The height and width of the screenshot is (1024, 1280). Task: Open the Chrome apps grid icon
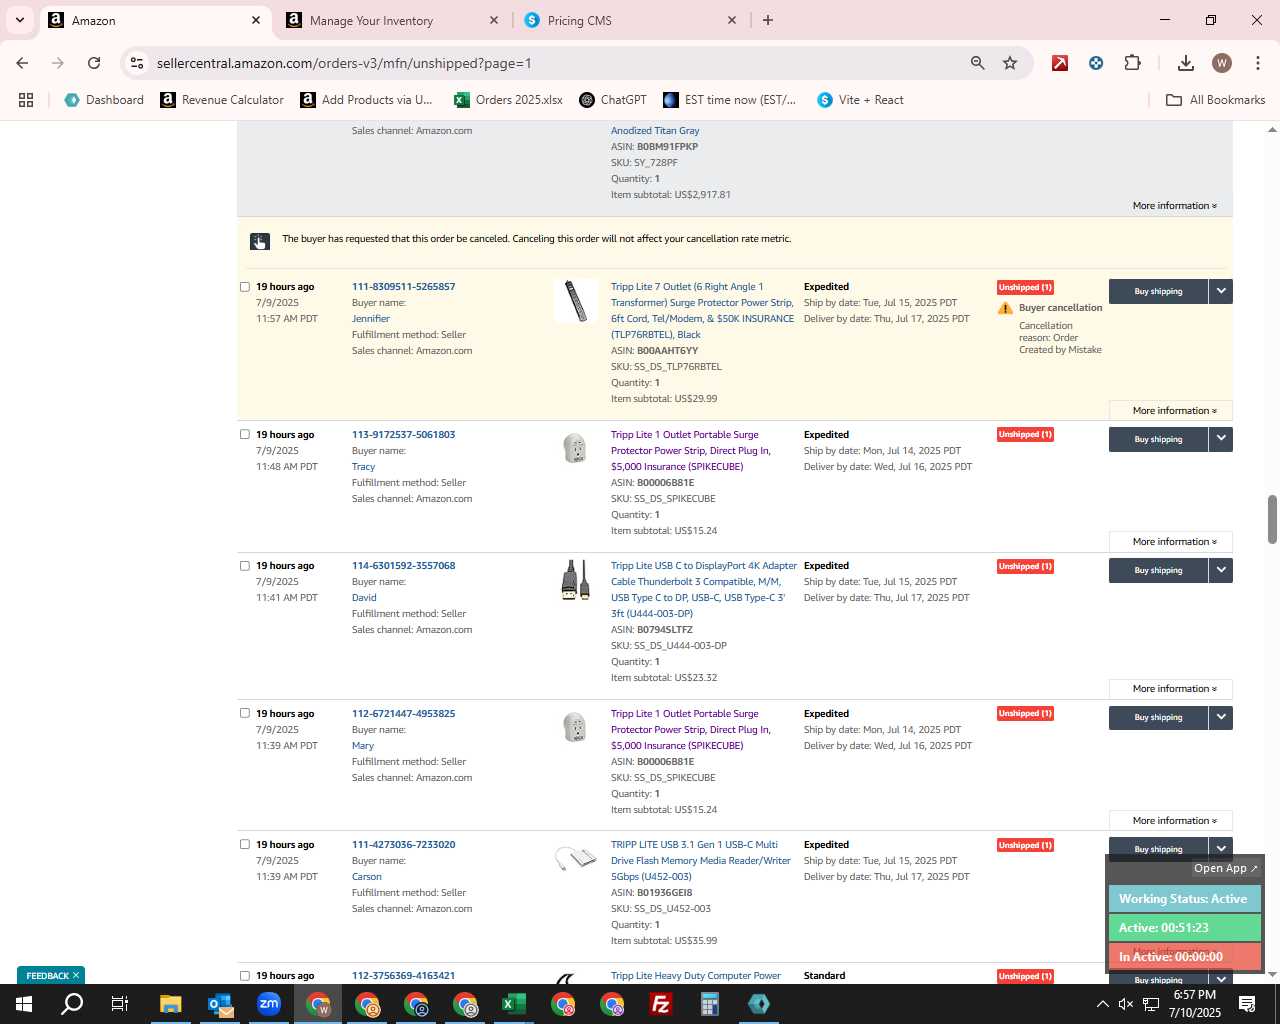point(26,100)
